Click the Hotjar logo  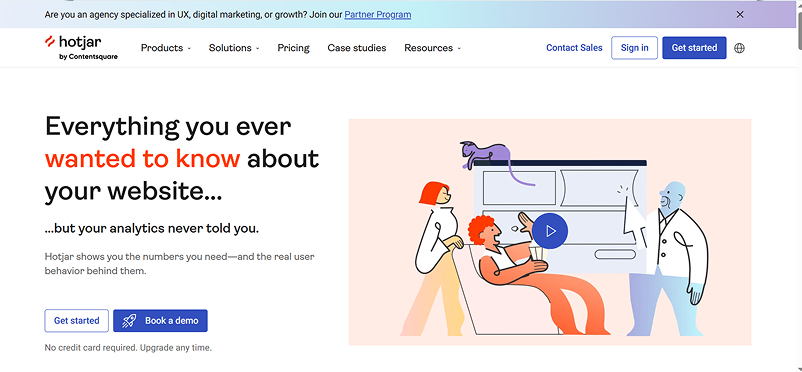[x=81, y=48]
